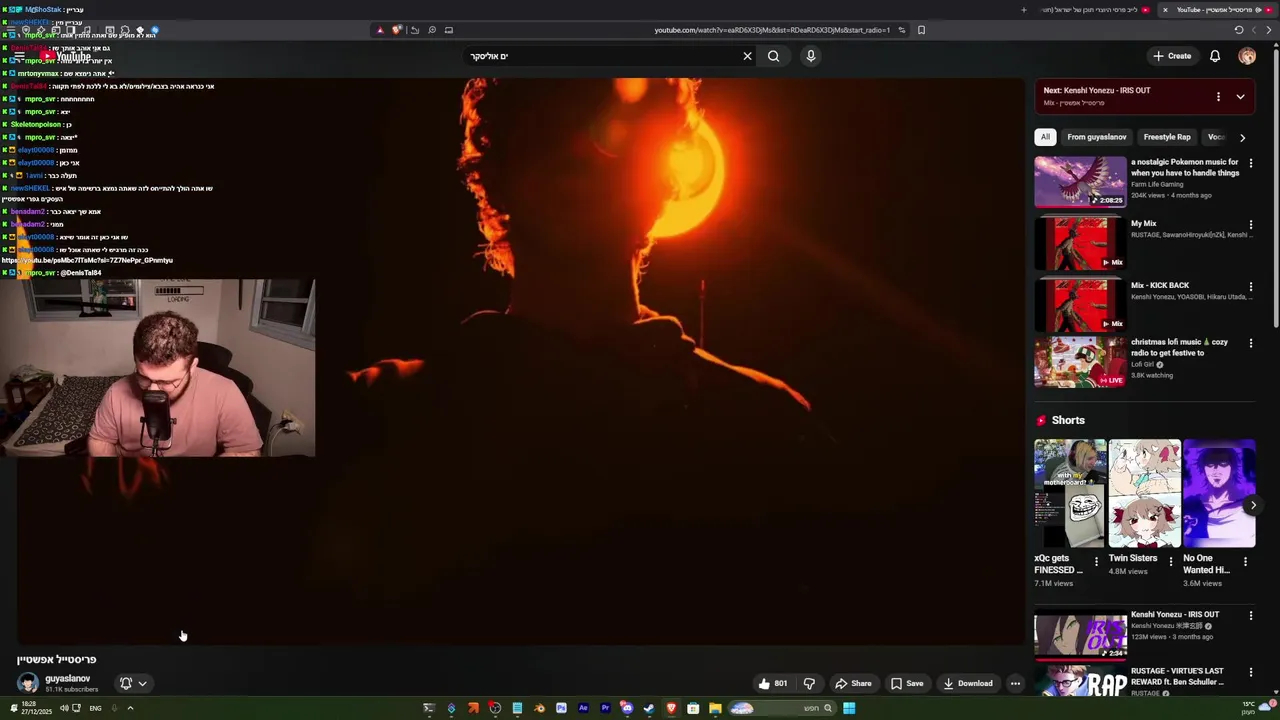1280x720 pixels.
Task: Bookmark this page icon in address bar
Action: (921, 30)
